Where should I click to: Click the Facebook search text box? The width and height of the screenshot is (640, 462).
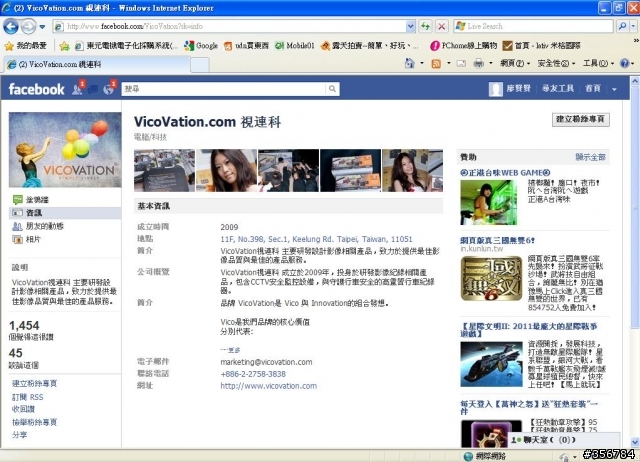pyautogui.click(x=224, y=89)
